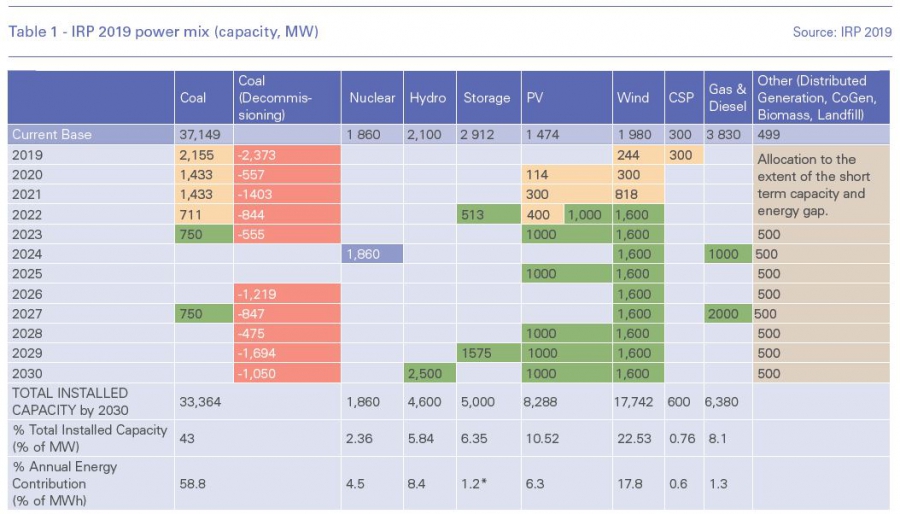Select the Source: IRP 2019 text
Viewport: 900px width, 514px height.
tap(841, 32)
